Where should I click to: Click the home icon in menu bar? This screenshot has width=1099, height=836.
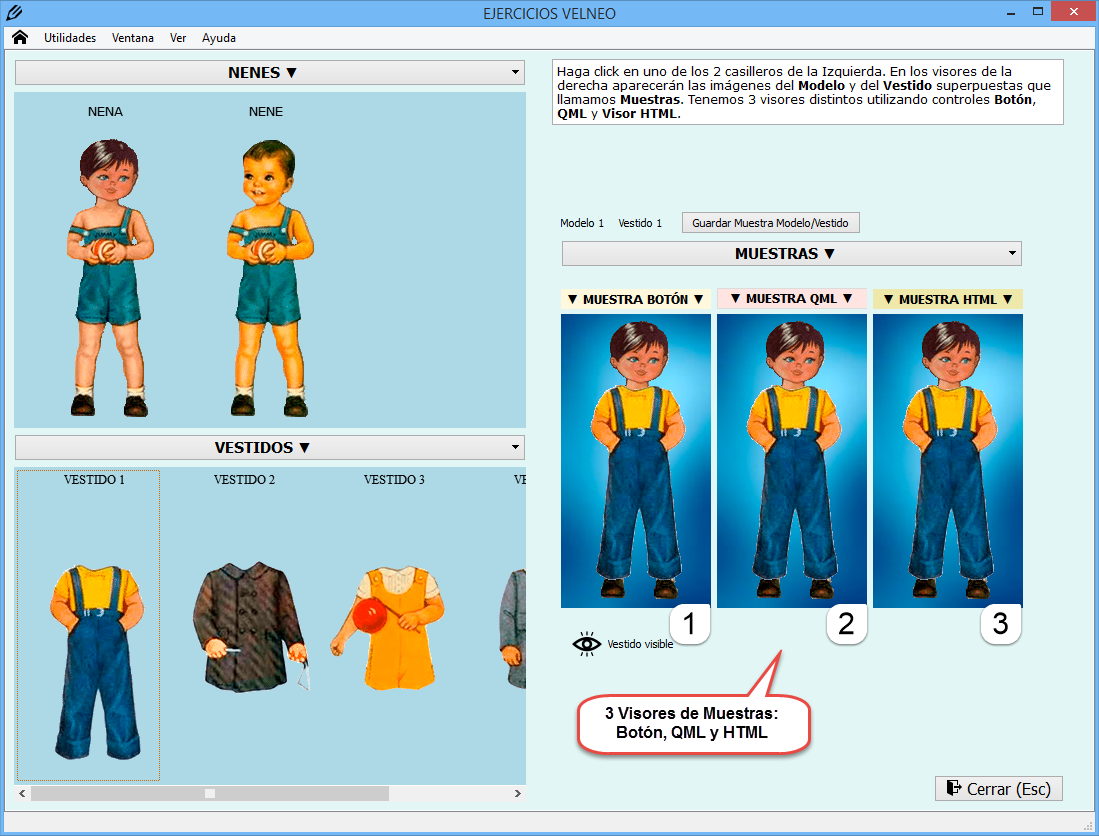(20, 38)
